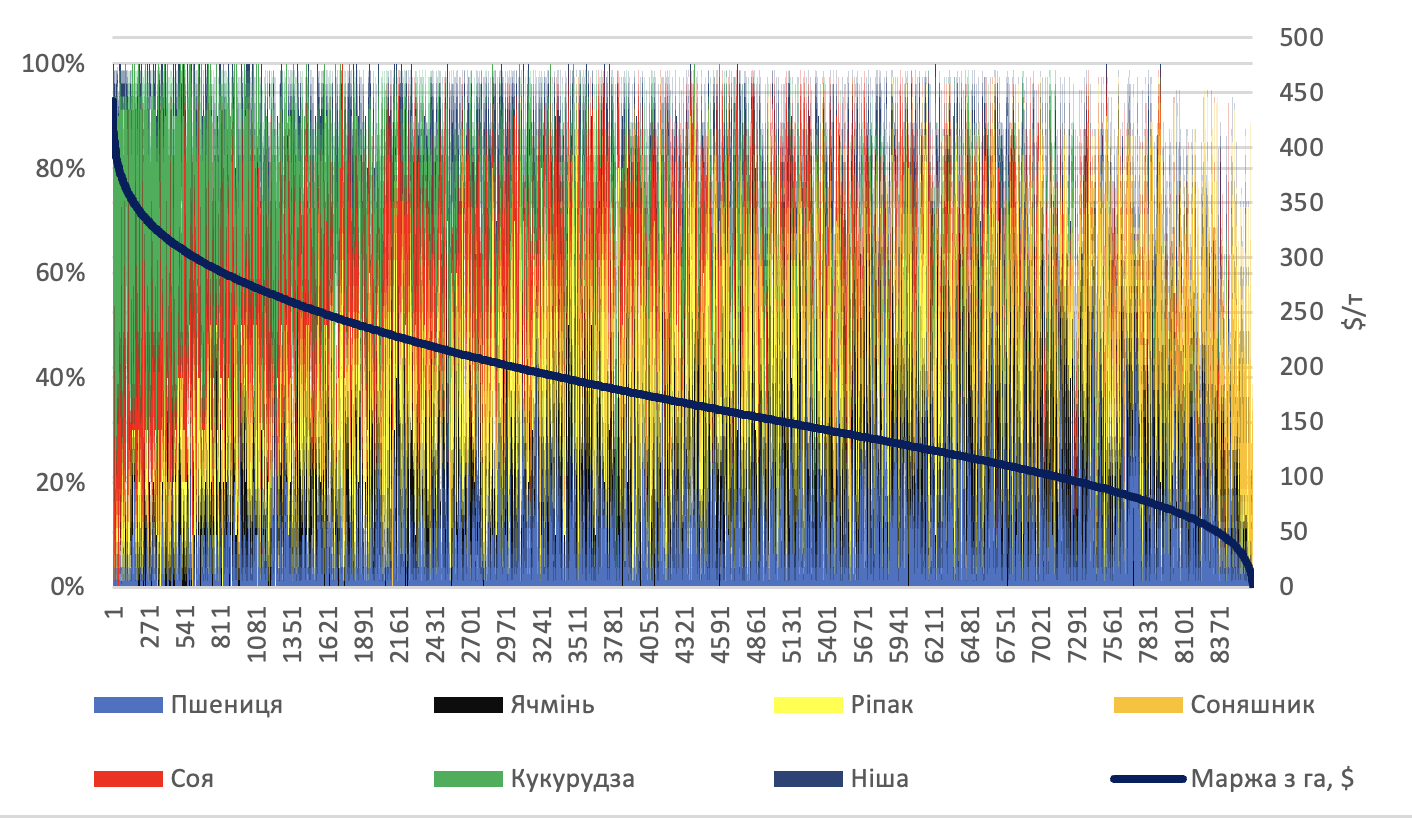Click the 271 label on the horizontal axis
This screenshot has height=818, width=1412.
(149, 628)
